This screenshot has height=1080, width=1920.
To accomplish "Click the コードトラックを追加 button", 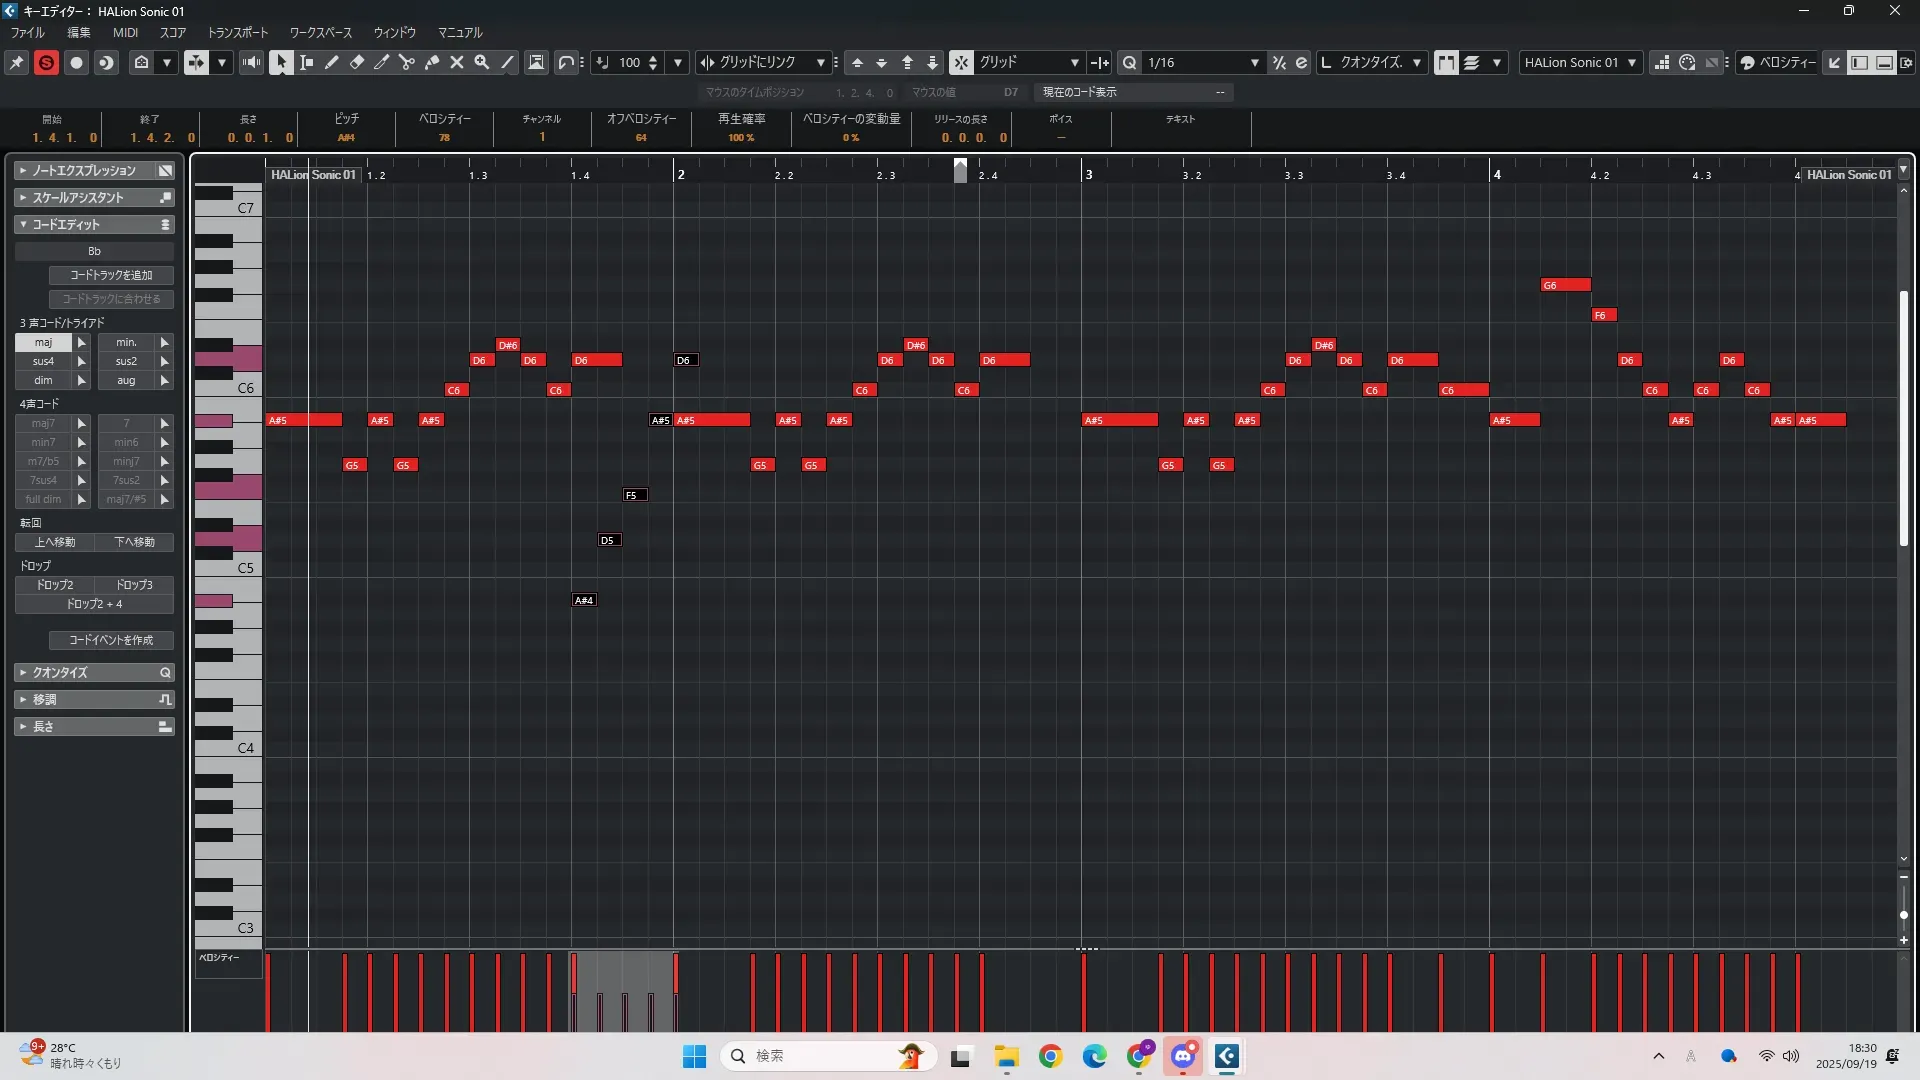I will 111,275.
